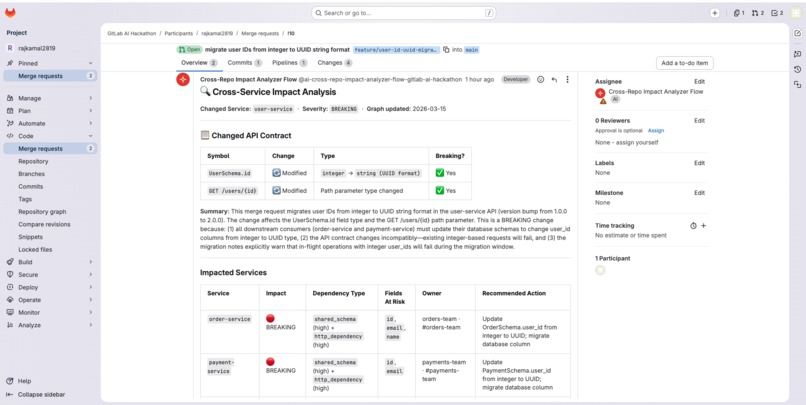The width and height of the screenshot is (806, 405).
Task: Click the Assign reviewer link
Action: tap(655, 131)
